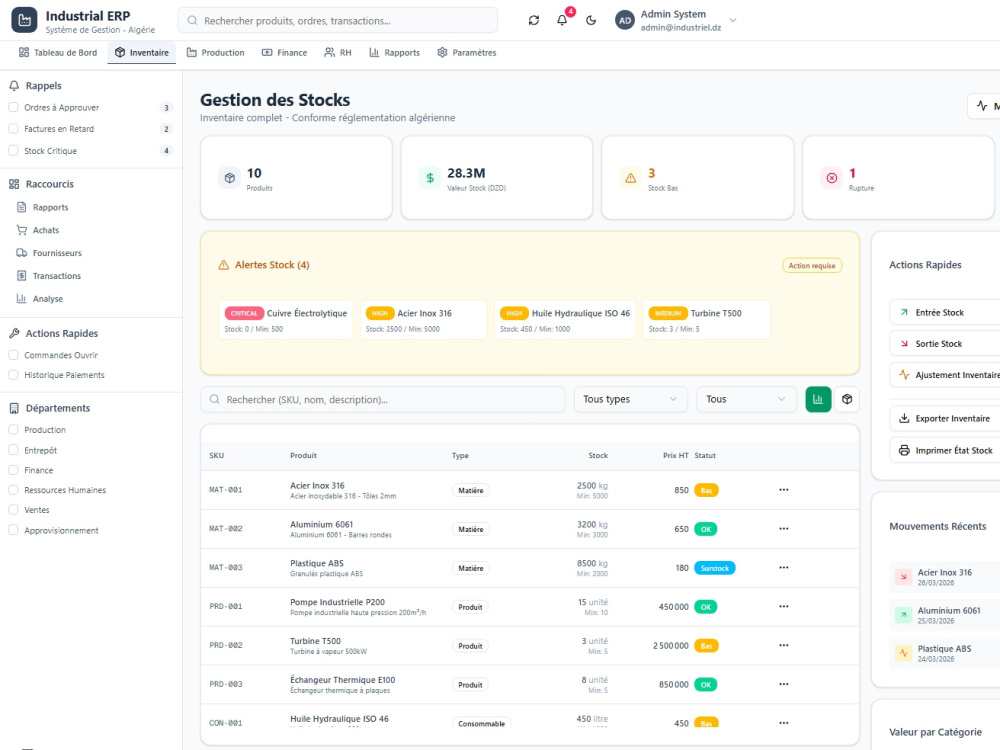The height and width of the screenshot is (750, 1000).
Task: Tick Historique Paiements checkbox
Action: pos(13,375)
